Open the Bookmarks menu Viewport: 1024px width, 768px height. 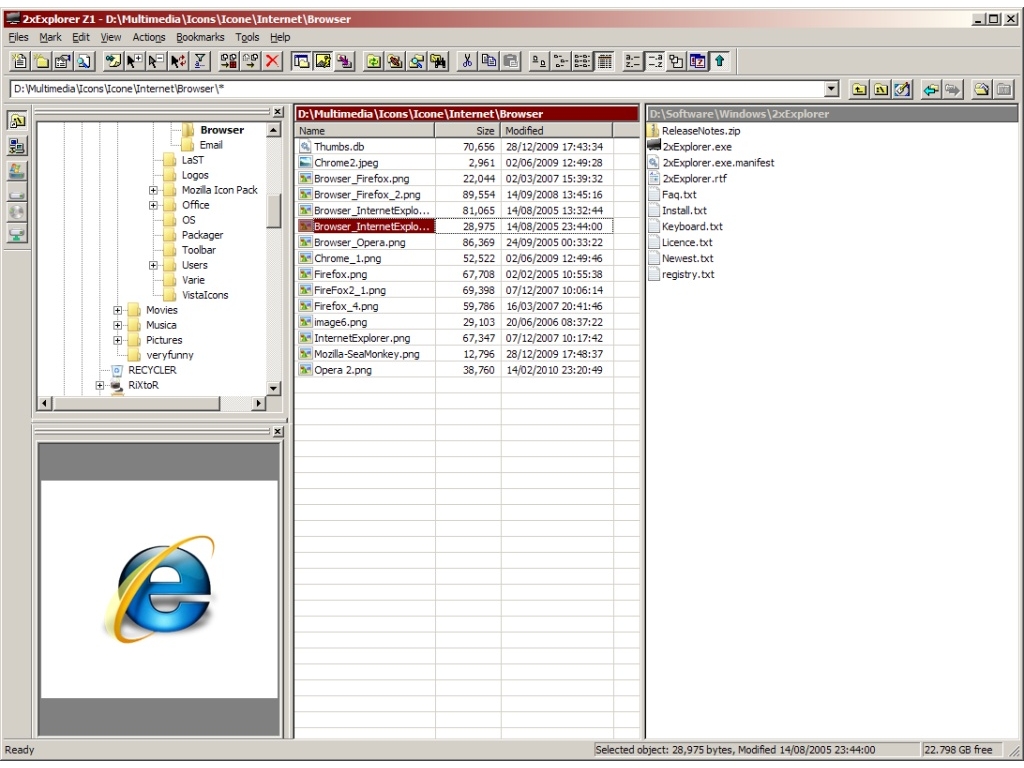[x=200, y=37]
